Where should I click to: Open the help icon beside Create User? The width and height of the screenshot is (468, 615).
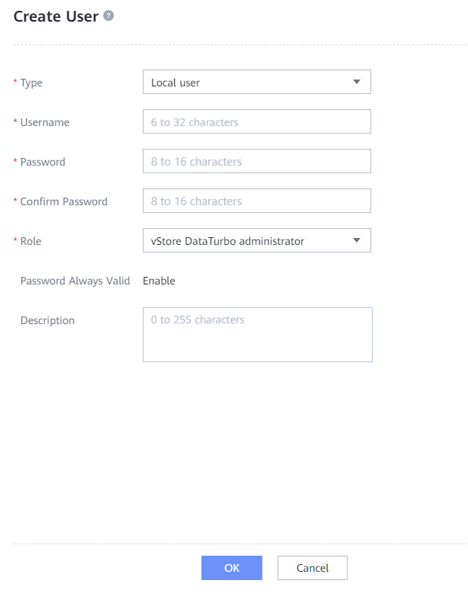click(x=109, y=16)
